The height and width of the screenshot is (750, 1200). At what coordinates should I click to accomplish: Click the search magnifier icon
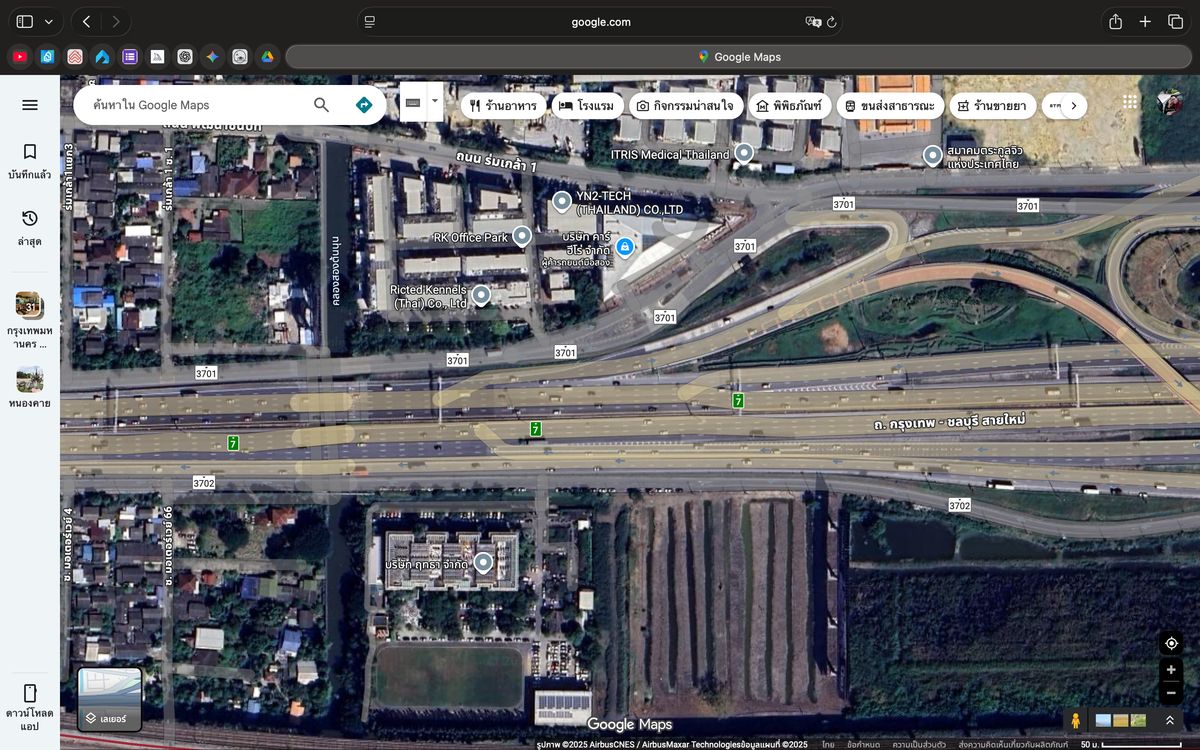coord(321,105)
